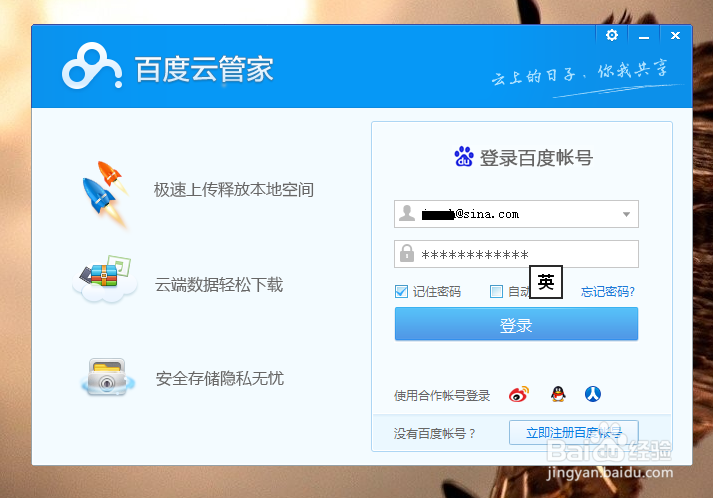This screenshot has width=713, height=498.
Task: Close the Baidu Cloud window
Action: (675, 35)
